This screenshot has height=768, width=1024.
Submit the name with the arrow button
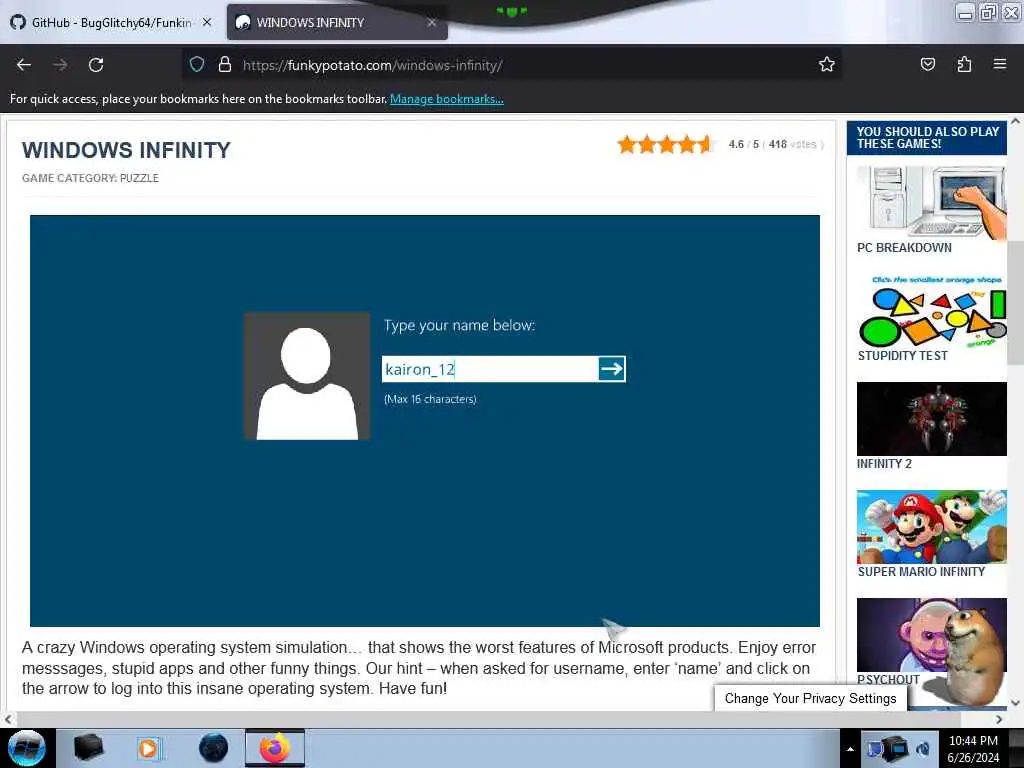[x=612, y=369]
